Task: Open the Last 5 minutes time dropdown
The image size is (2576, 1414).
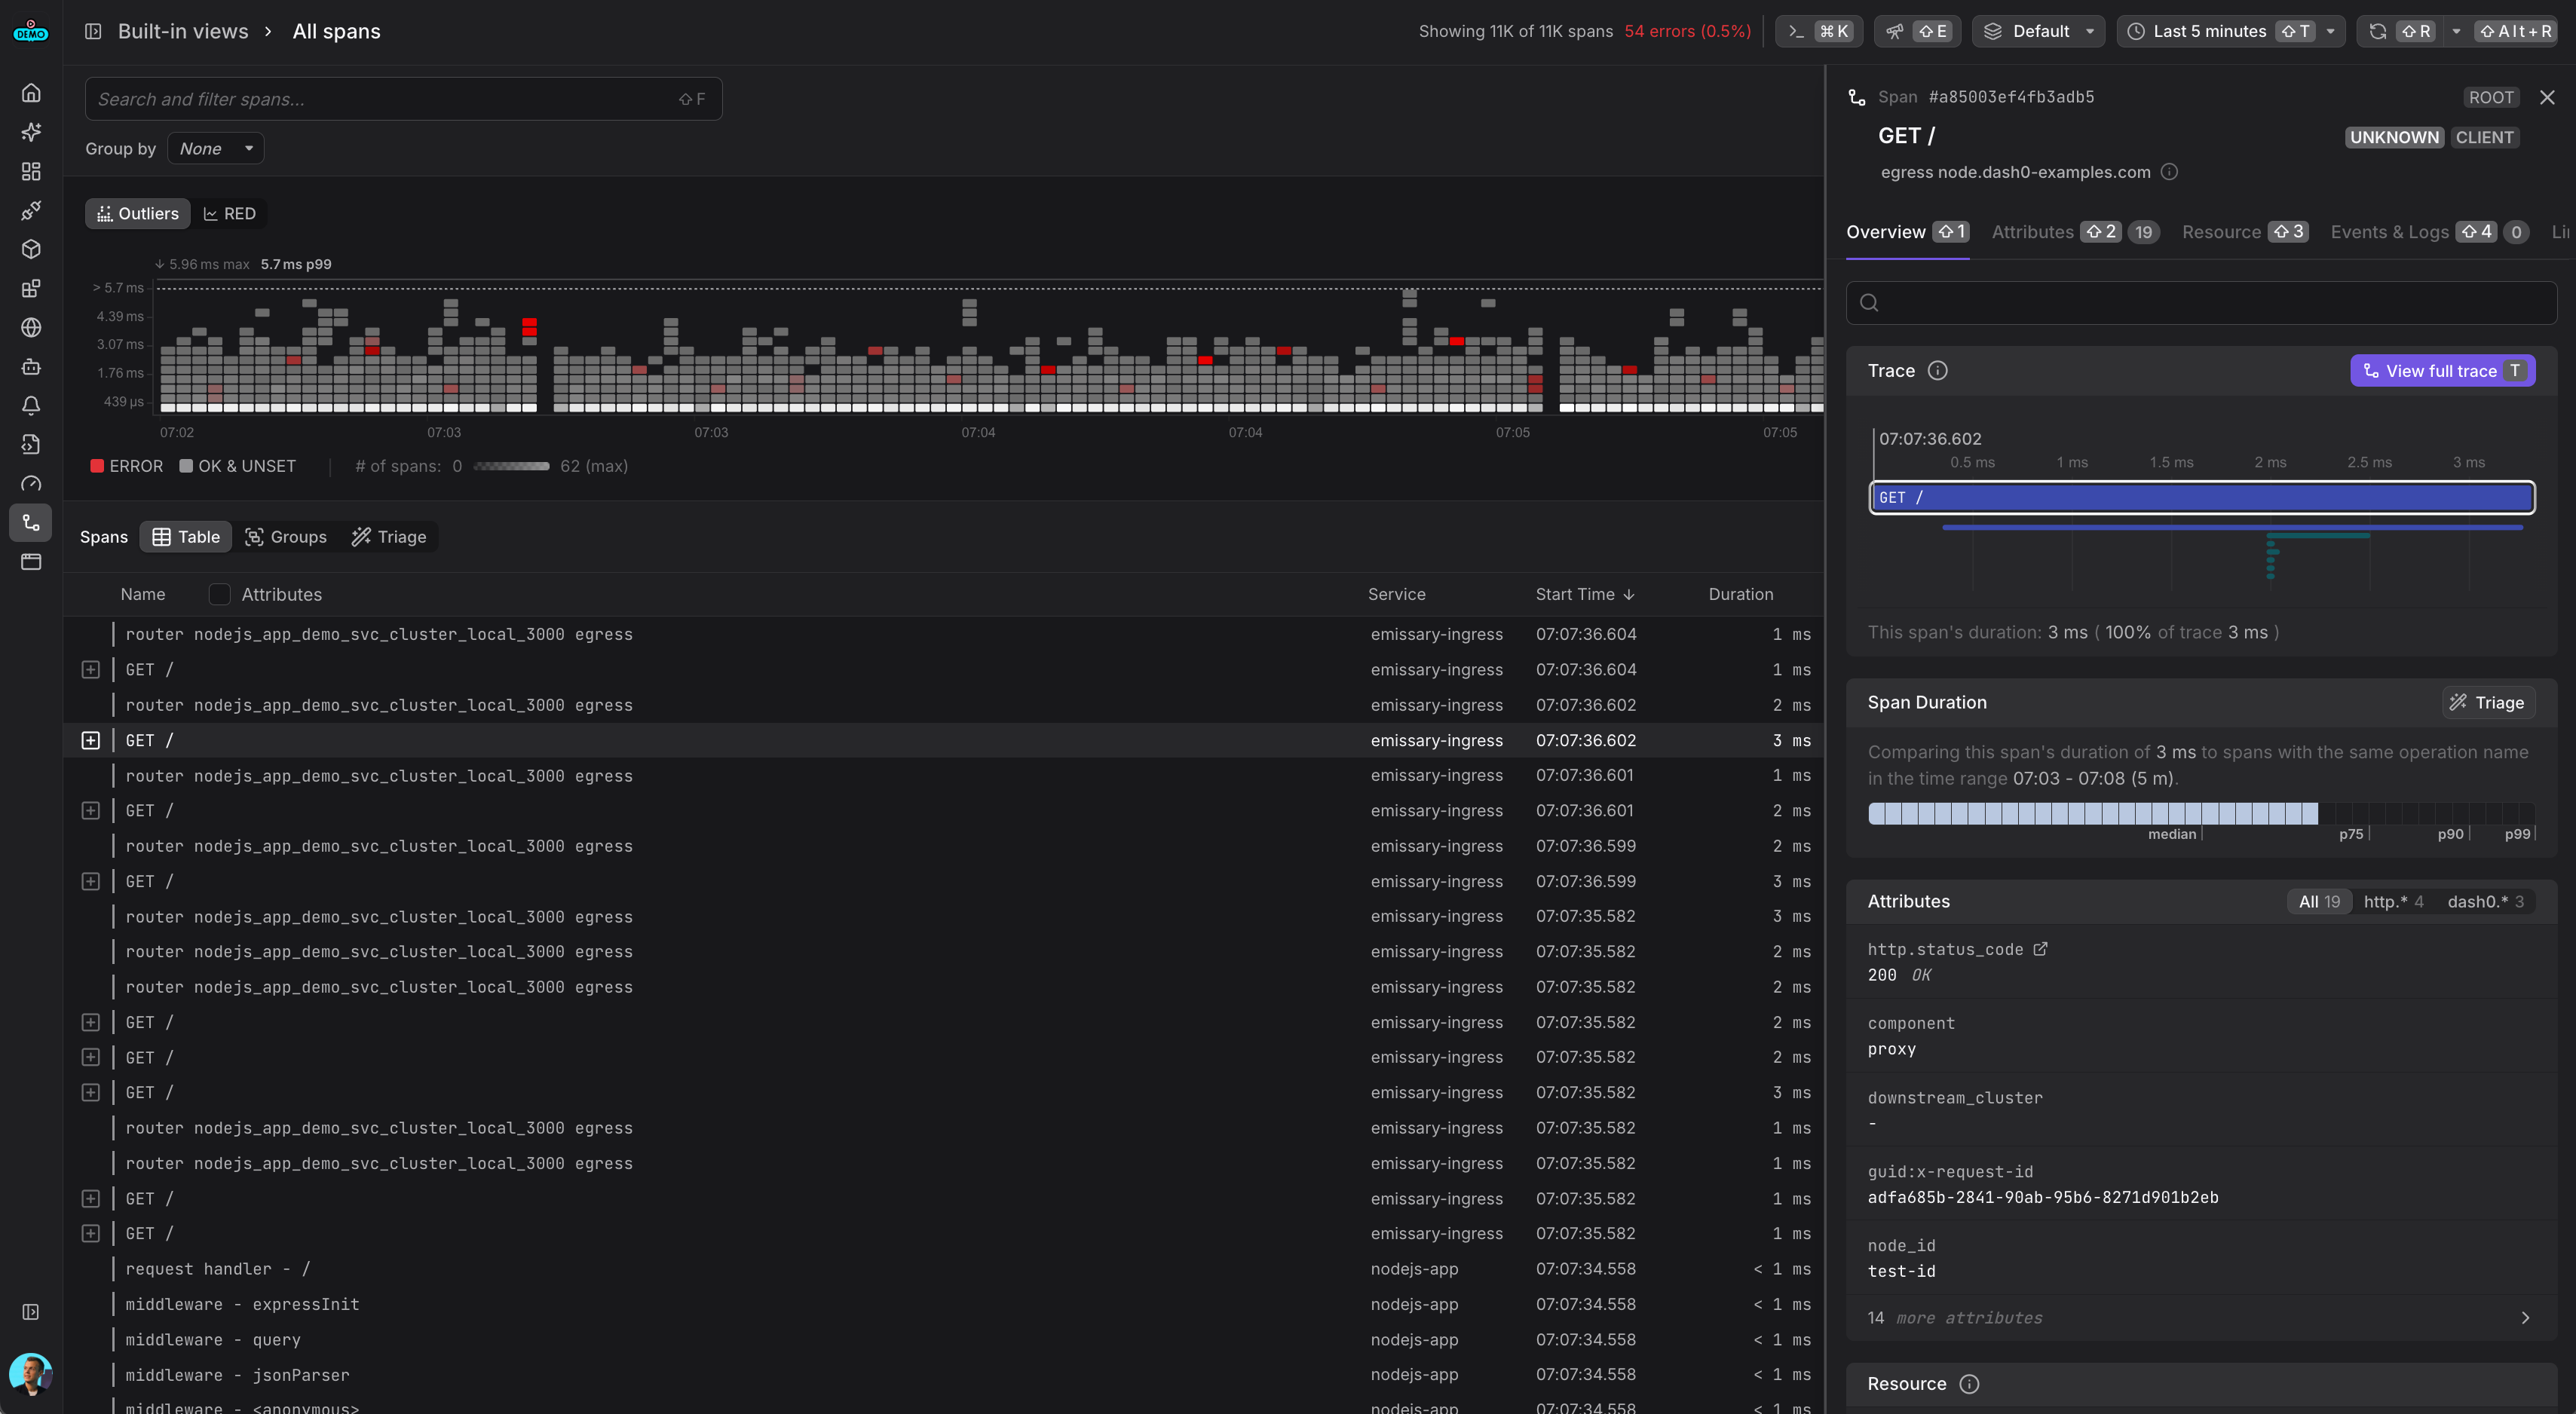Action: (2231, 31)
